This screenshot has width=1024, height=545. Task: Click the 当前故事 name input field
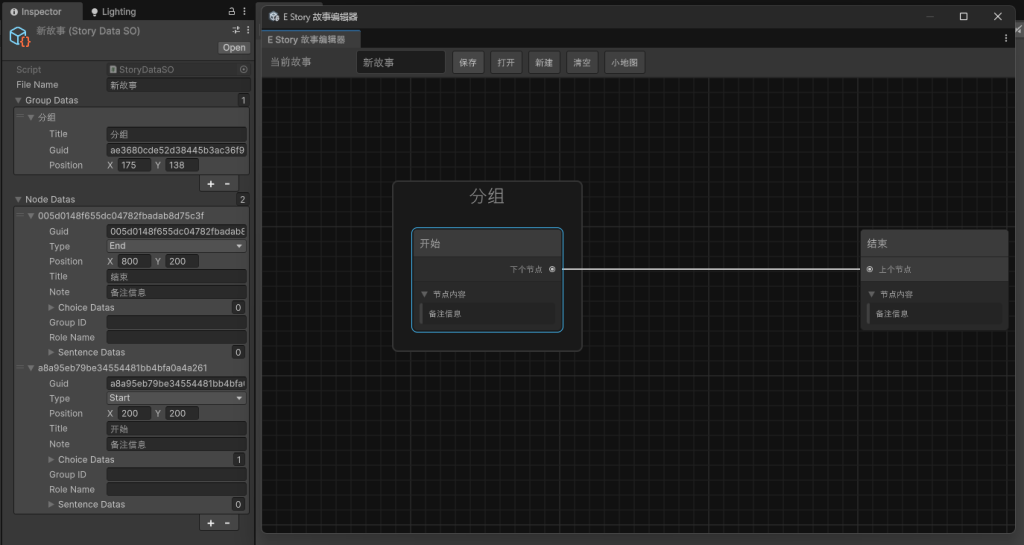[400, 63]
